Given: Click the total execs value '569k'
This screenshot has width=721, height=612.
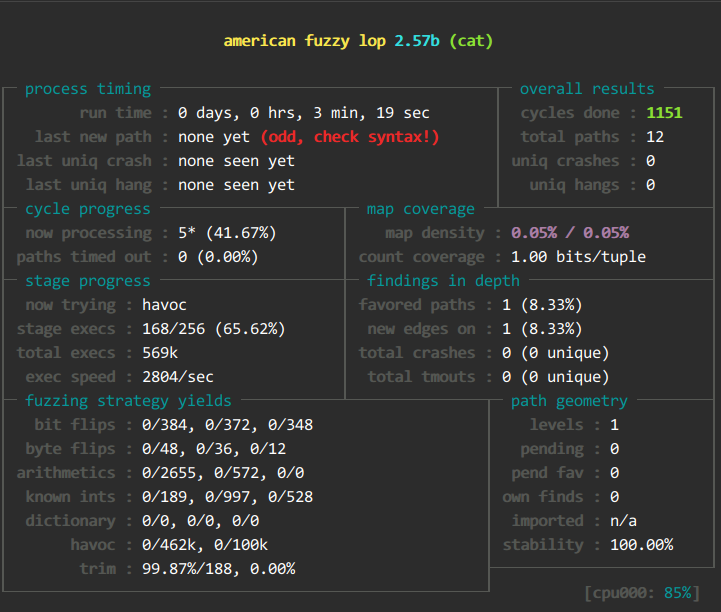Looking at the screenshot, I should [160, 353].
